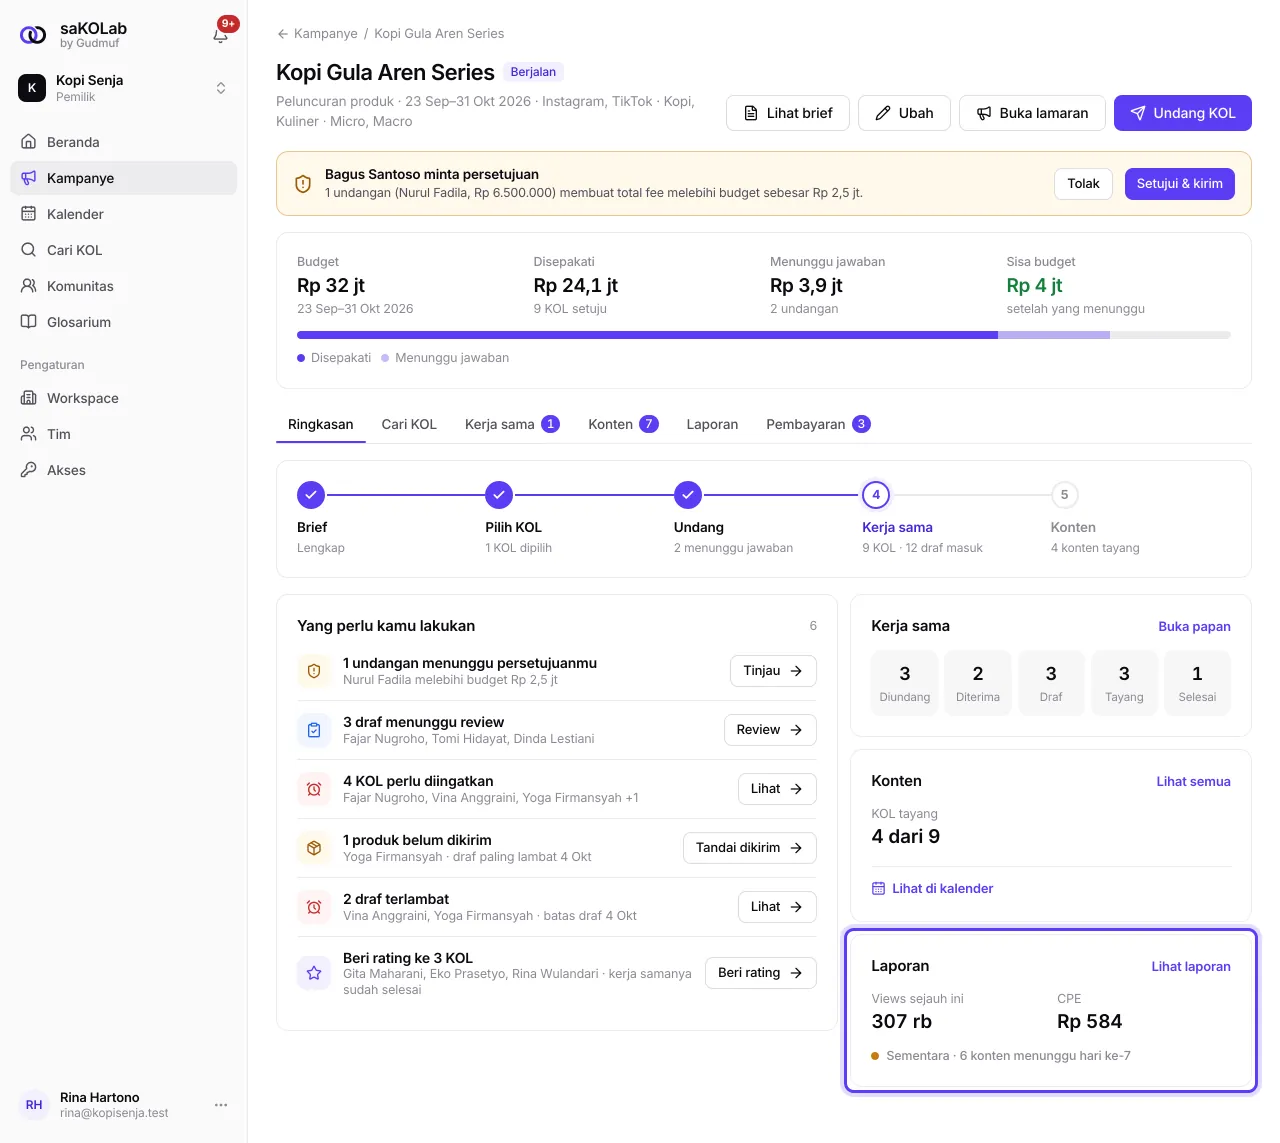Open Lihat di kalender link
Screen dimensions: 1280x1143
click(x=932, y=888)
